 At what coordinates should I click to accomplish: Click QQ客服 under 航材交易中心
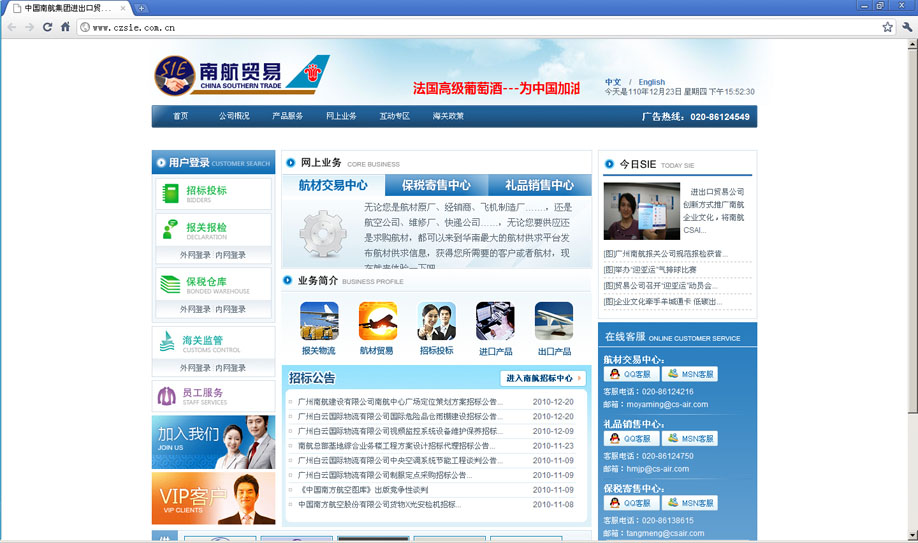[x=631, y=374]
